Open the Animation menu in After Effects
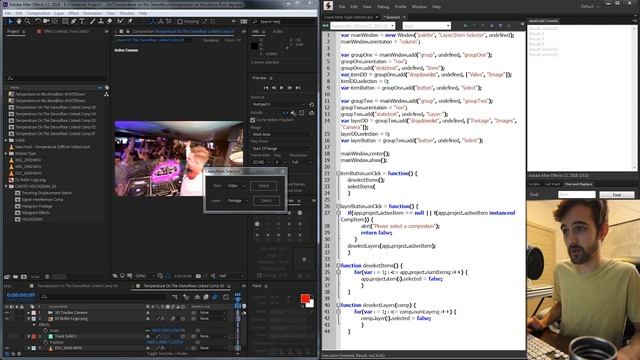The width and height of the screenshot is (640, 360). (93, 13)
